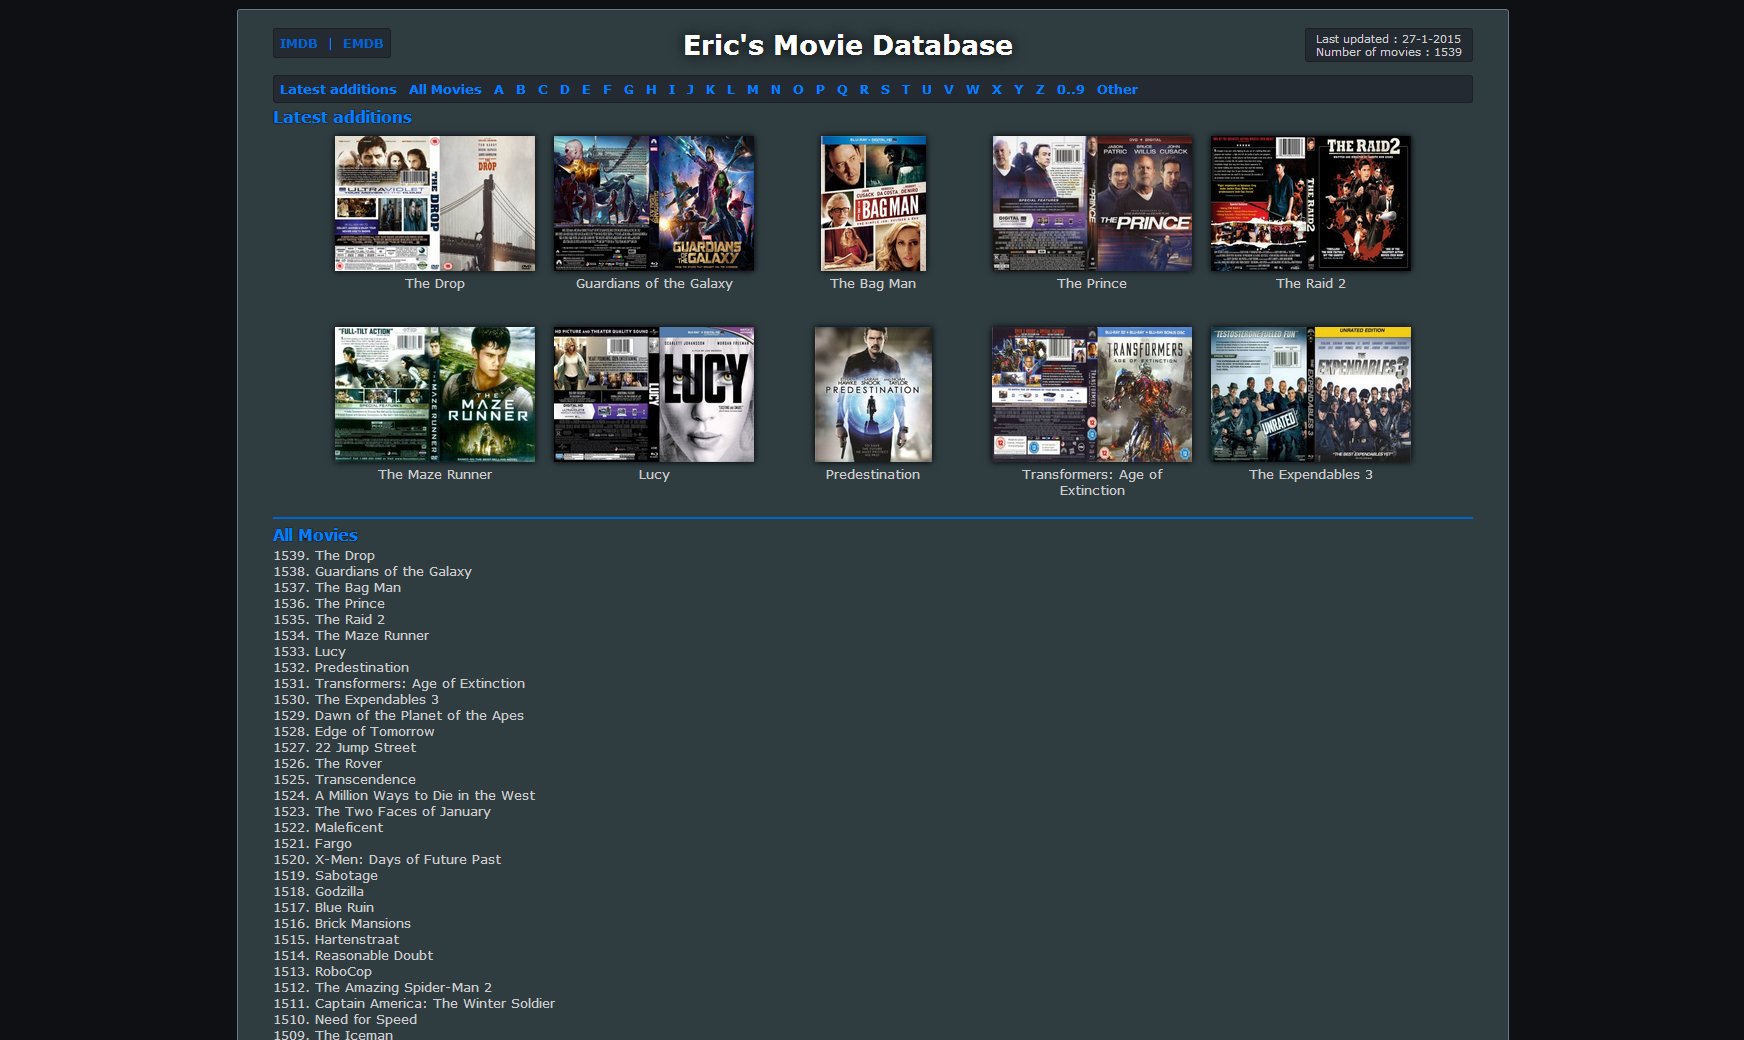The height and width of the screenshot is (1040, 1744).
Task: Select 1520. X-Men: Days of Future Past
Action: click(387, 860)
